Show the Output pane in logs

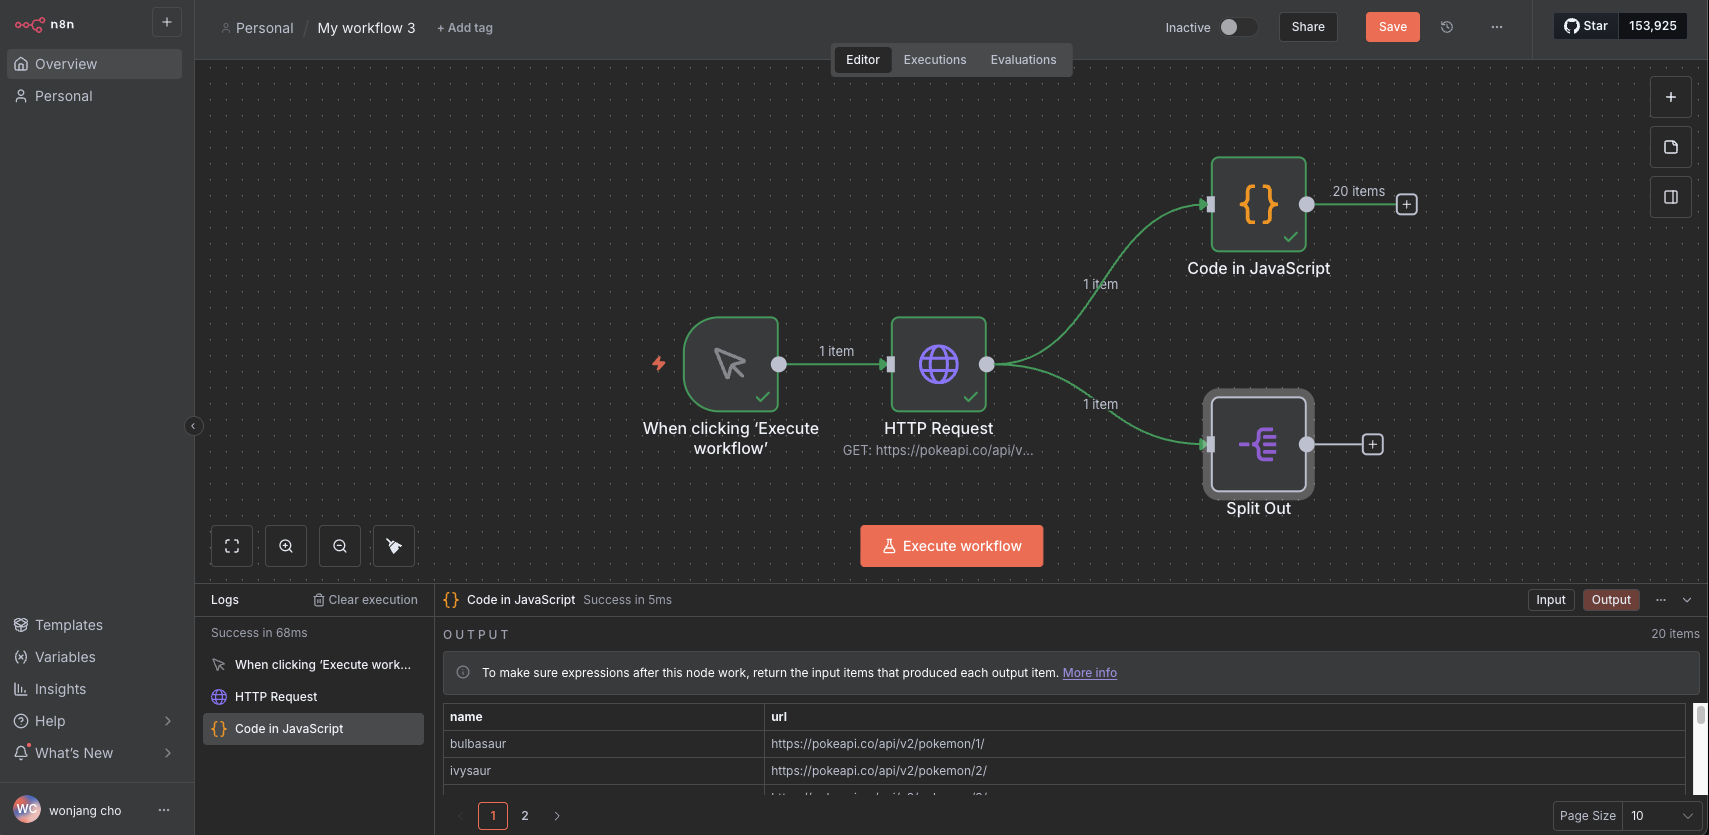pyautogui.click(x=1611, y=600)
